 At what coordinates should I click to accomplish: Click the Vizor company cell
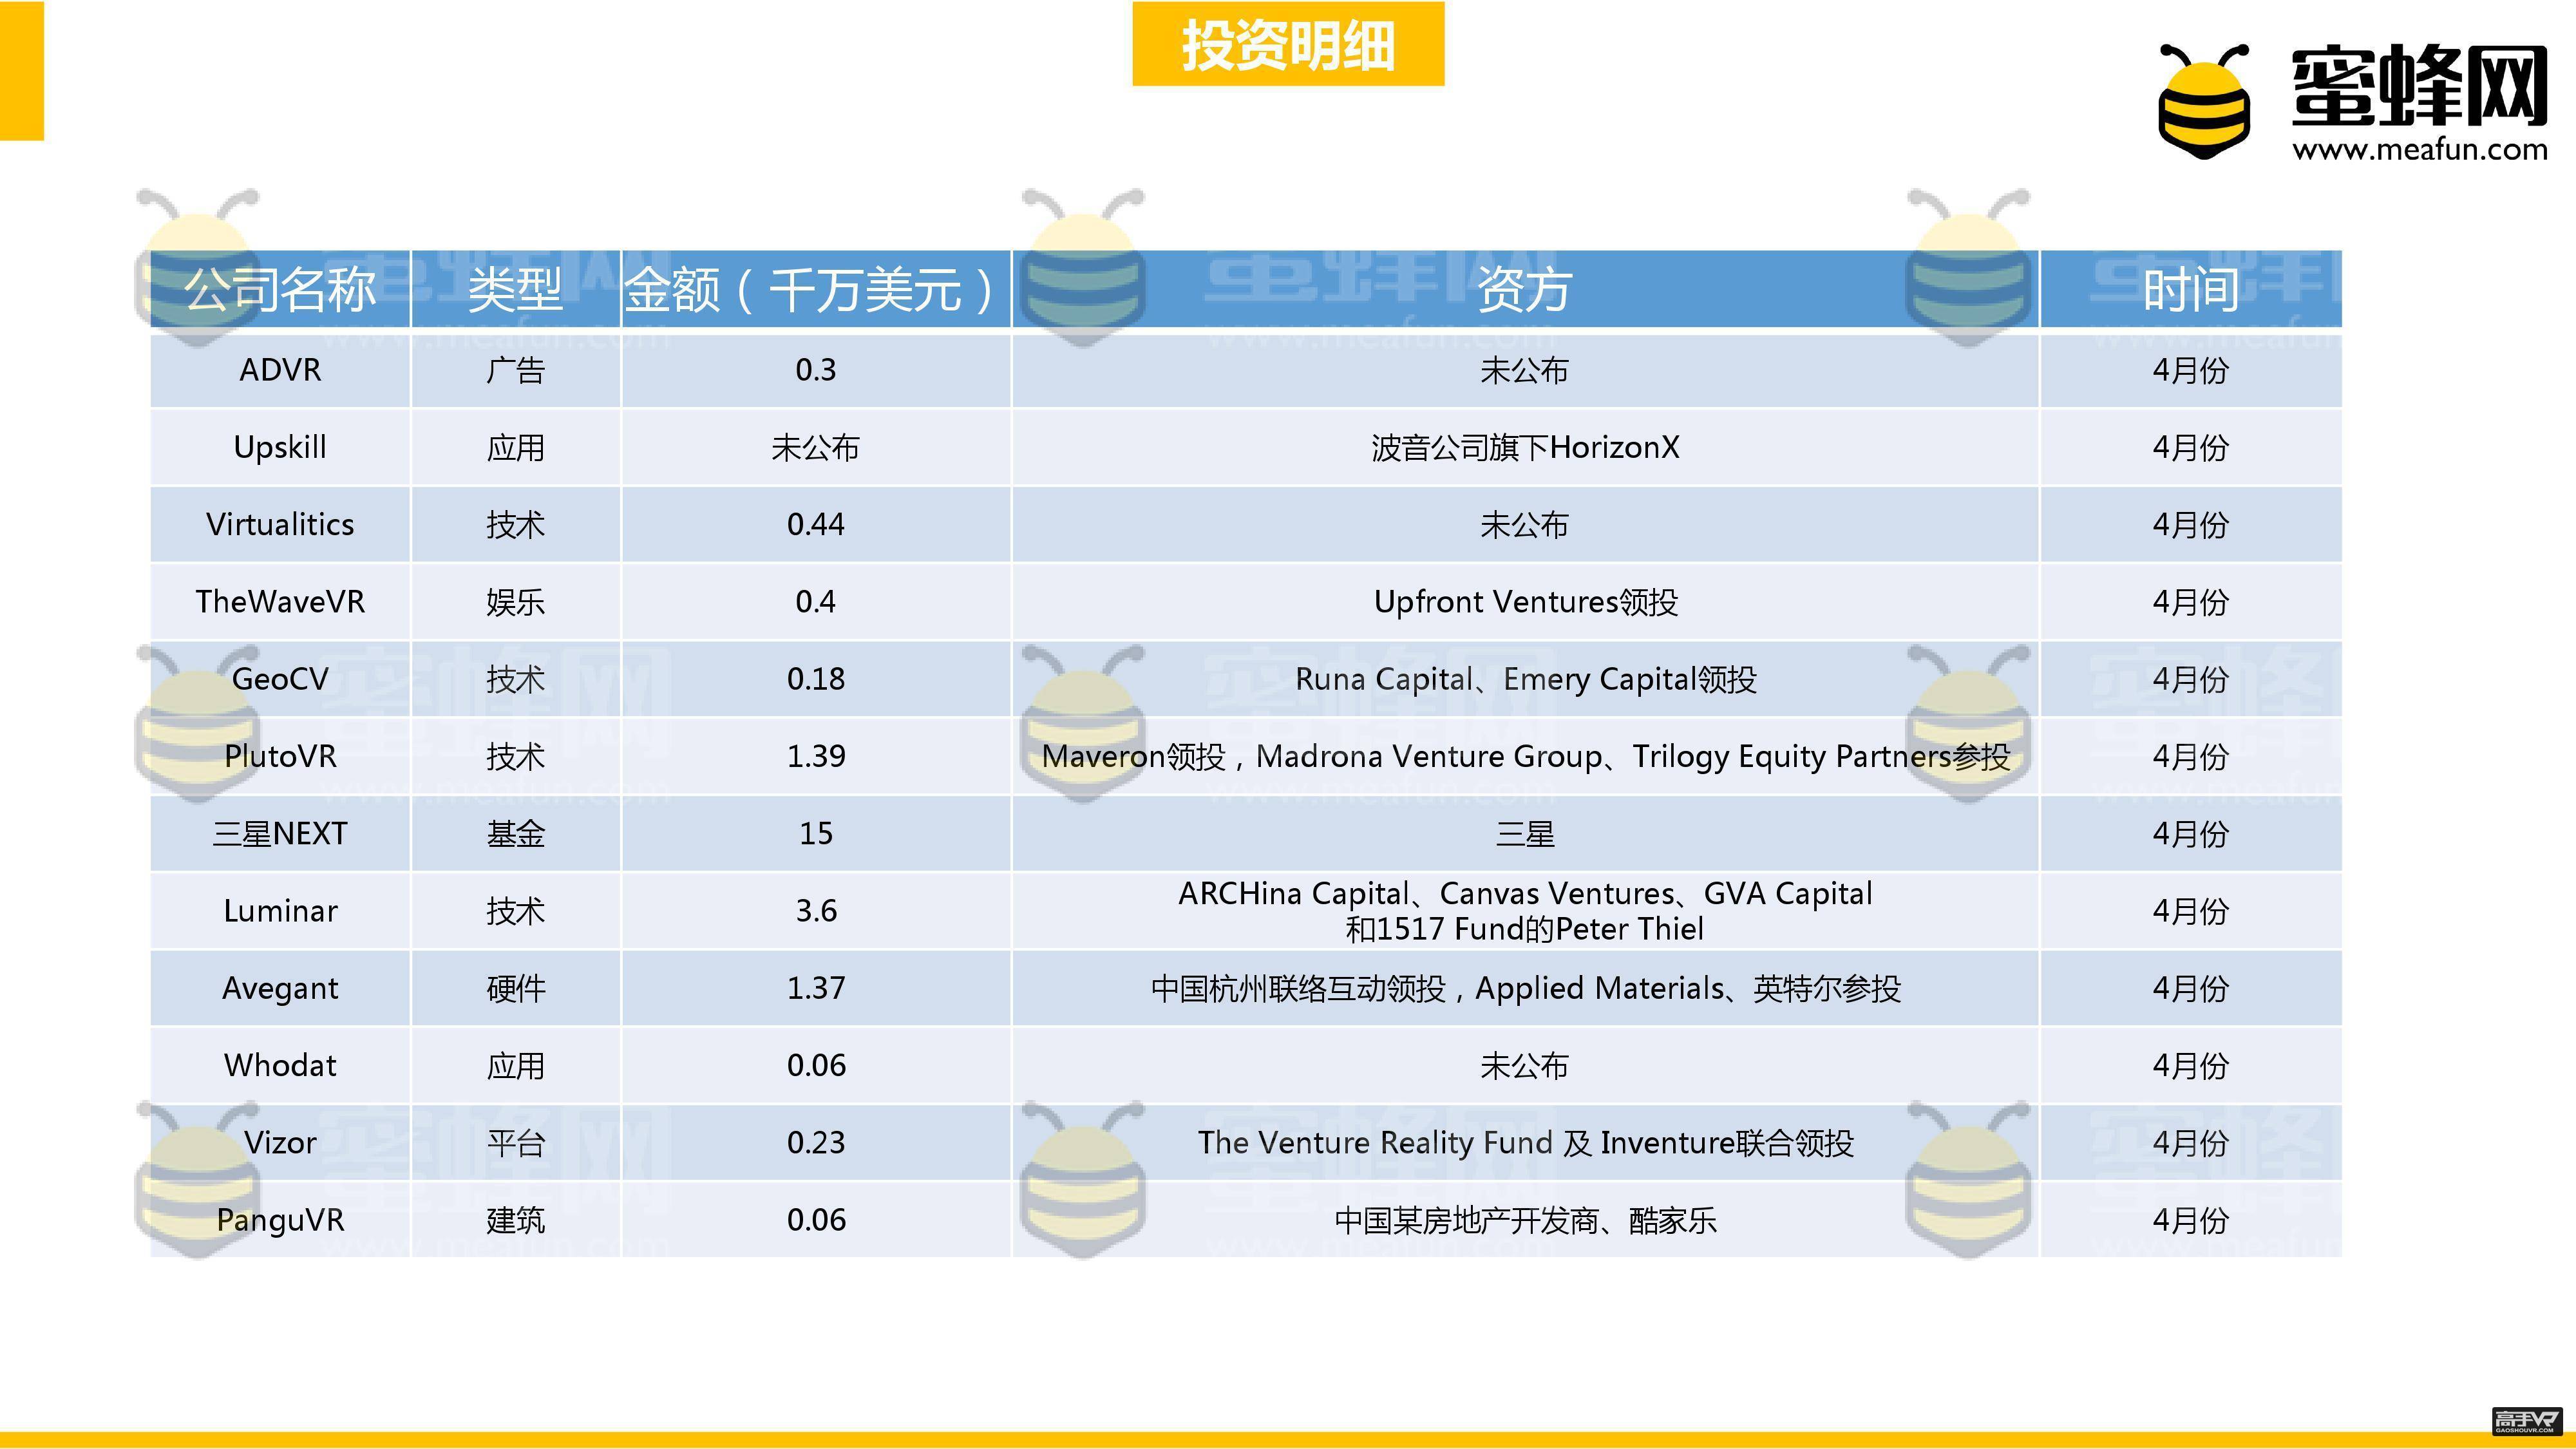[280, 1142]
